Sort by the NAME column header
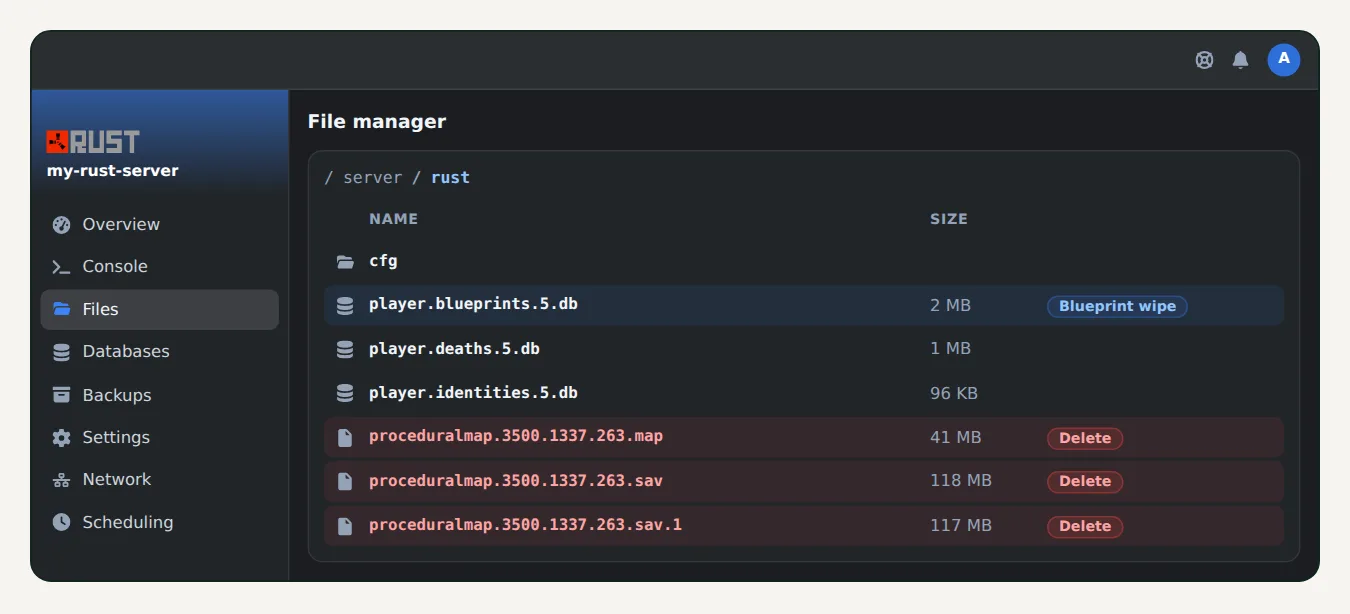Viewport: 1350px width, 614px height. pyautogui.click(x=393, y=219)
